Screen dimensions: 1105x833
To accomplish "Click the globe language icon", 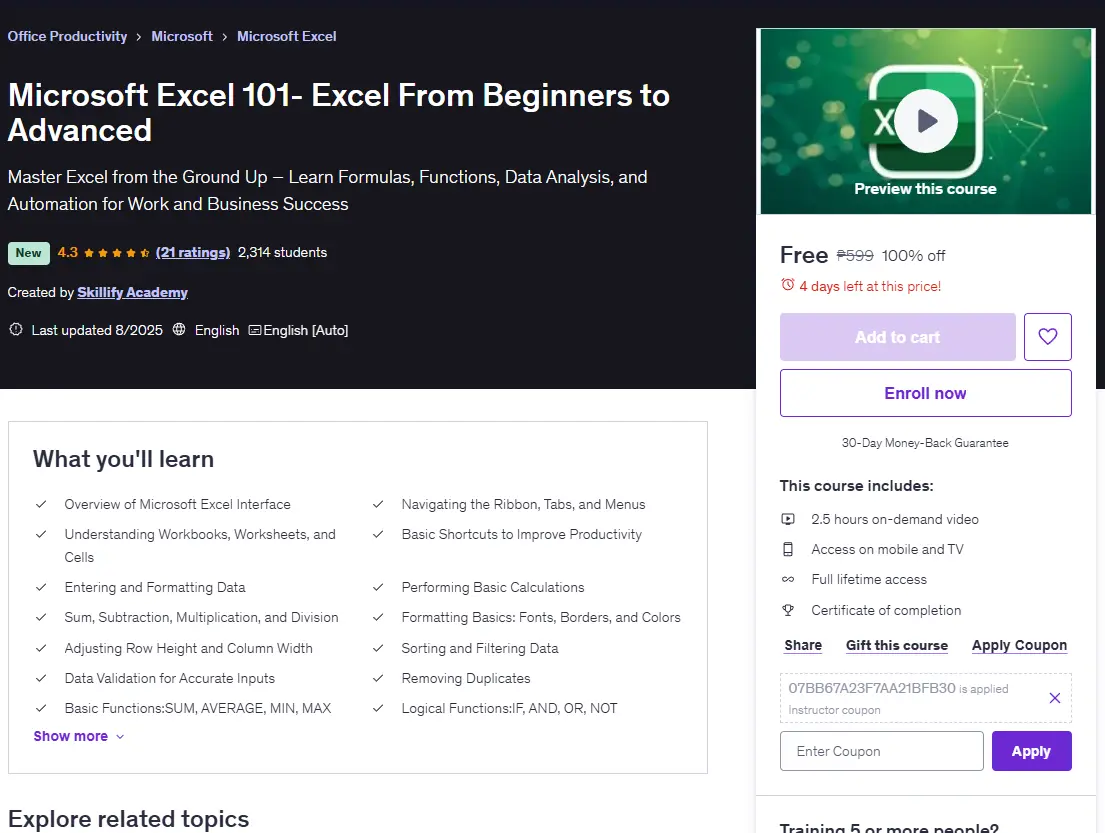I will [179, 329].
